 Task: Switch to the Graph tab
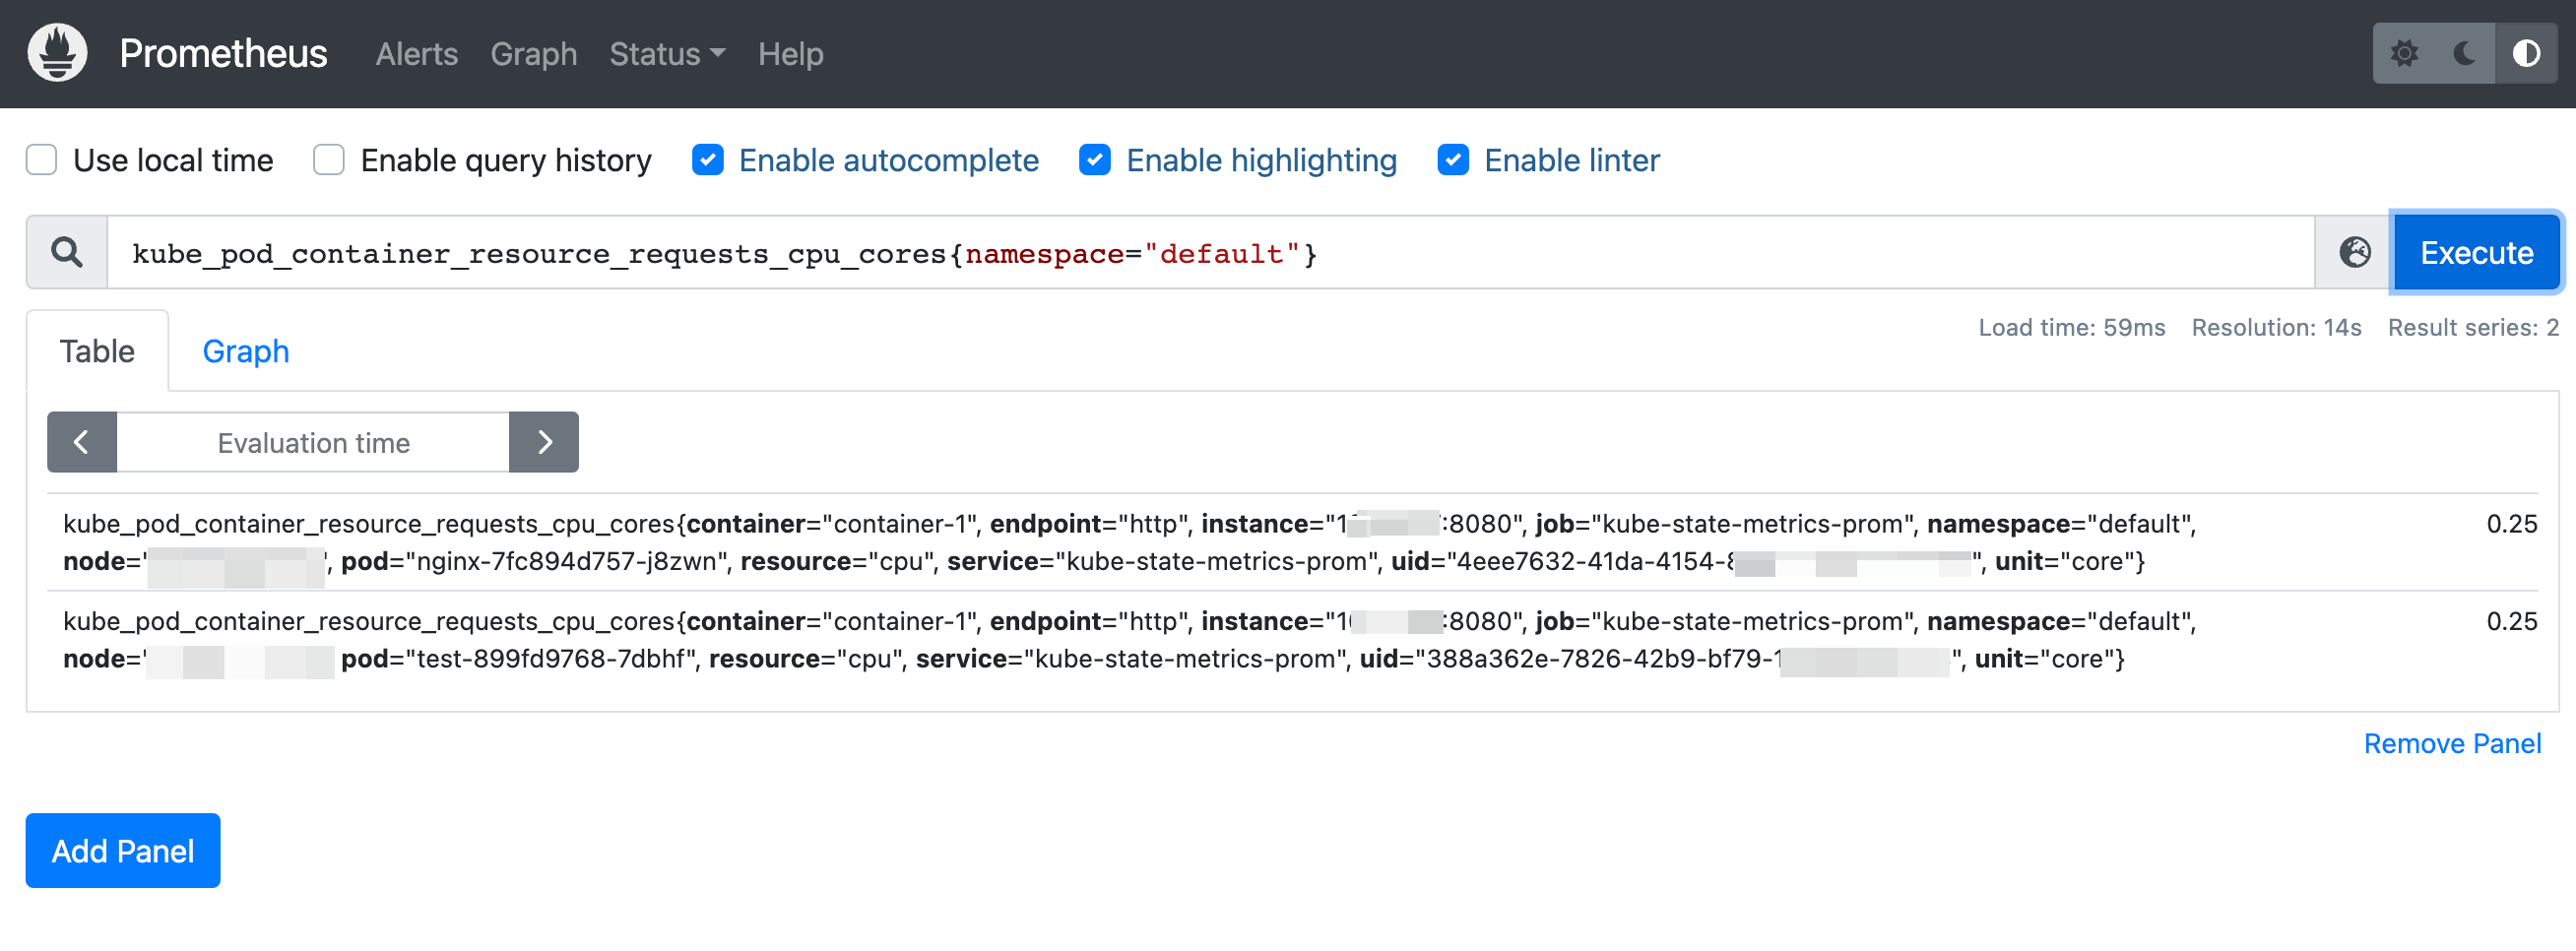[x=245, y=351]
